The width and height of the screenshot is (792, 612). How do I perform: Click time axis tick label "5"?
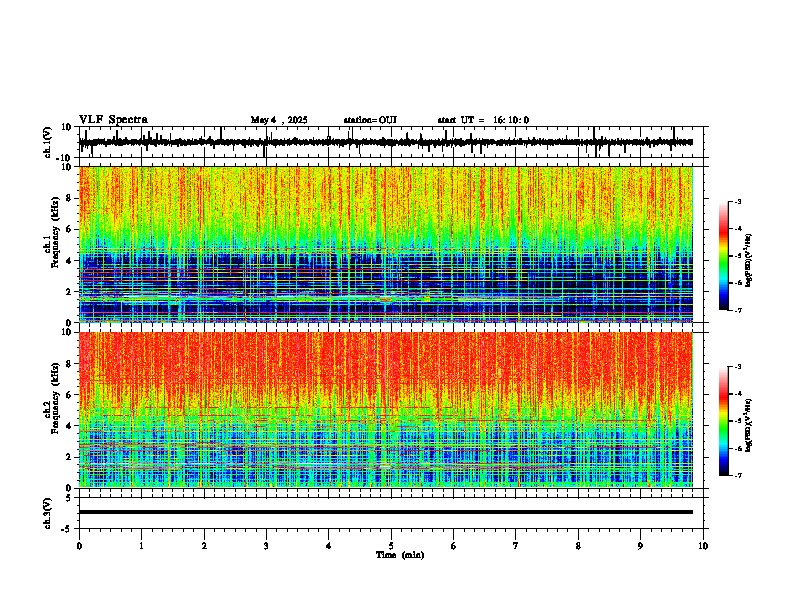[391, 546]
